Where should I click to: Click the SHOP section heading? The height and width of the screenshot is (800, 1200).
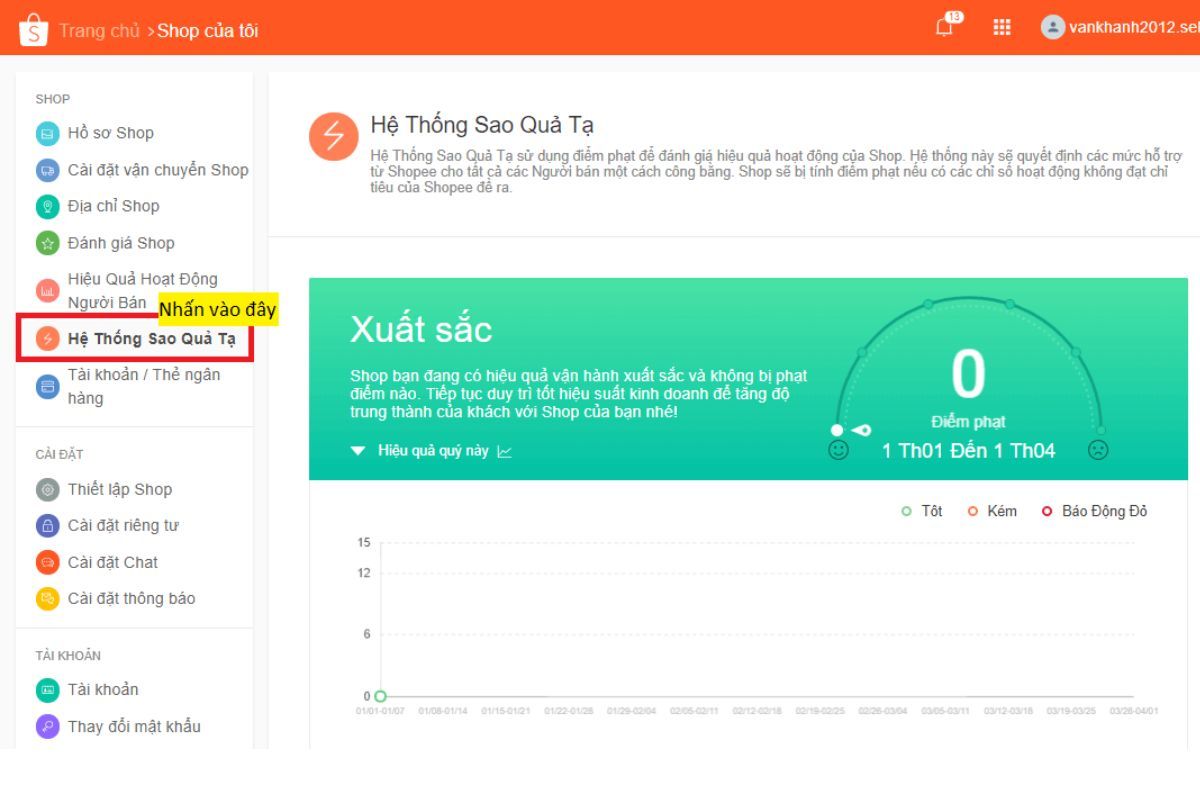pyautogui.click(x=53, y=99)
